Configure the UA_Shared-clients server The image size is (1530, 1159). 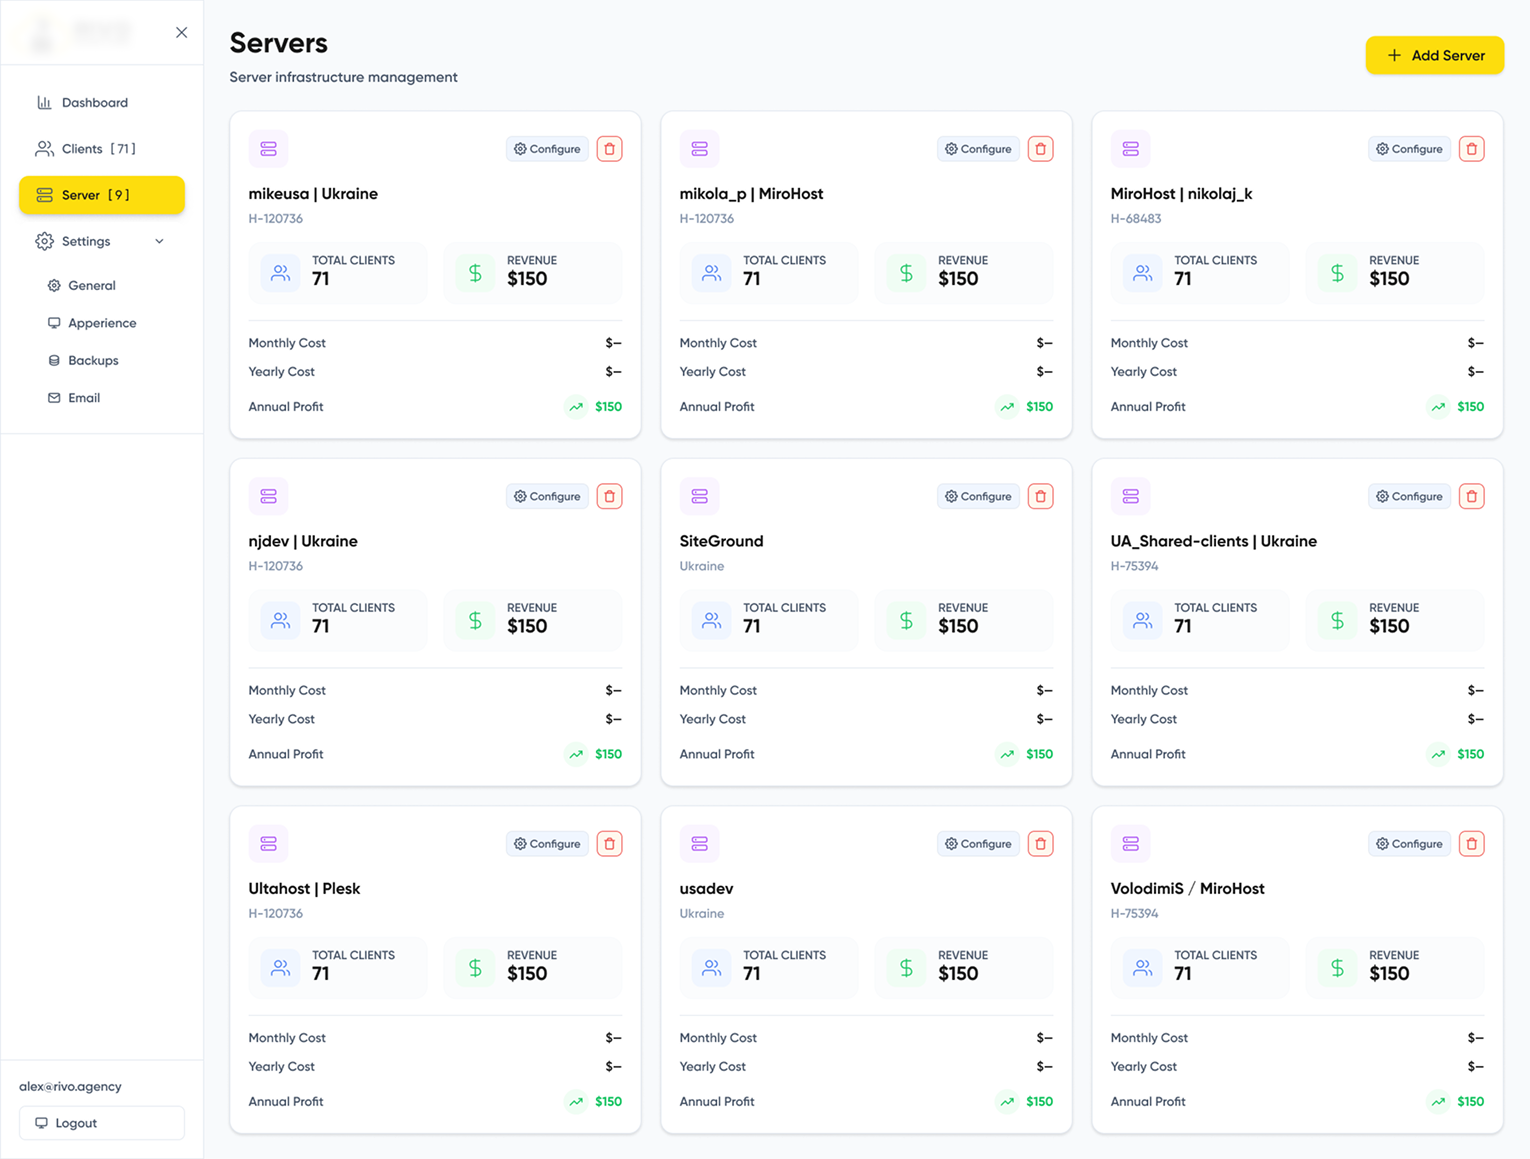[1409, 495]
